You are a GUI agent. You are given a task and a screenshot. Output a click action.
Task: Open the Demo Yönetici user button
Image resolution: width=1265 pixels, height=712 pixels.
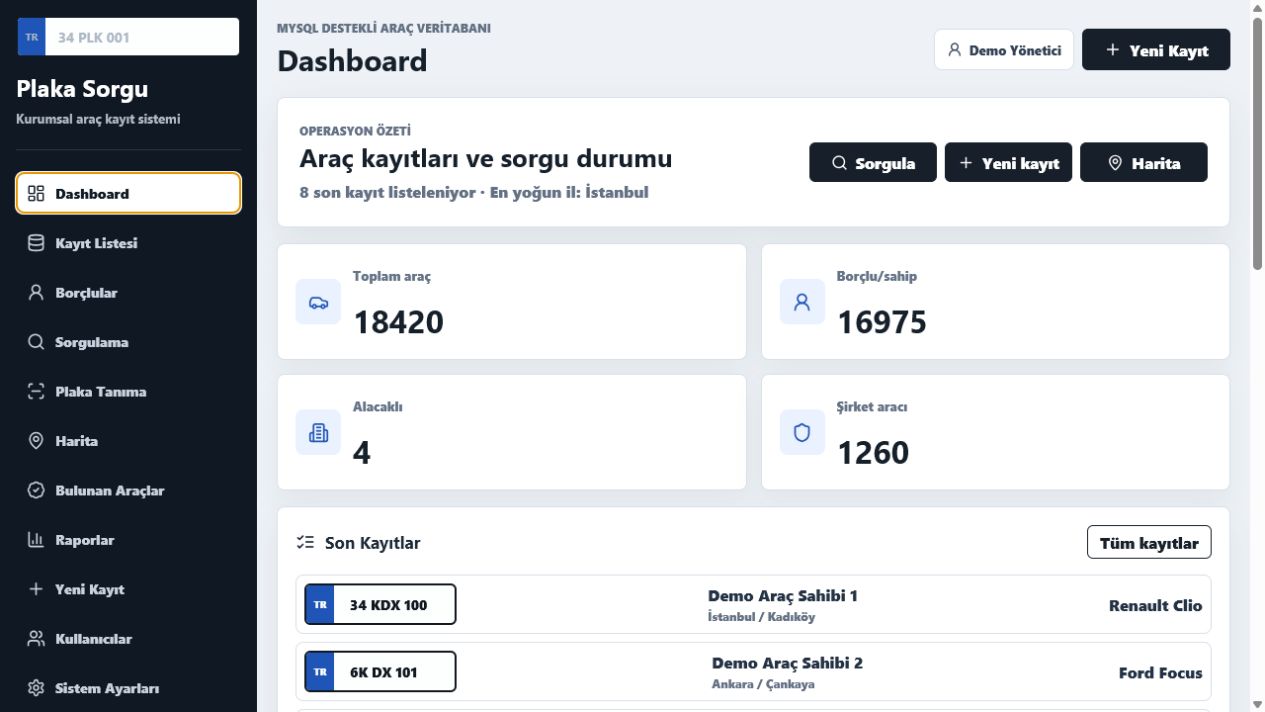tap(1004, 50)
